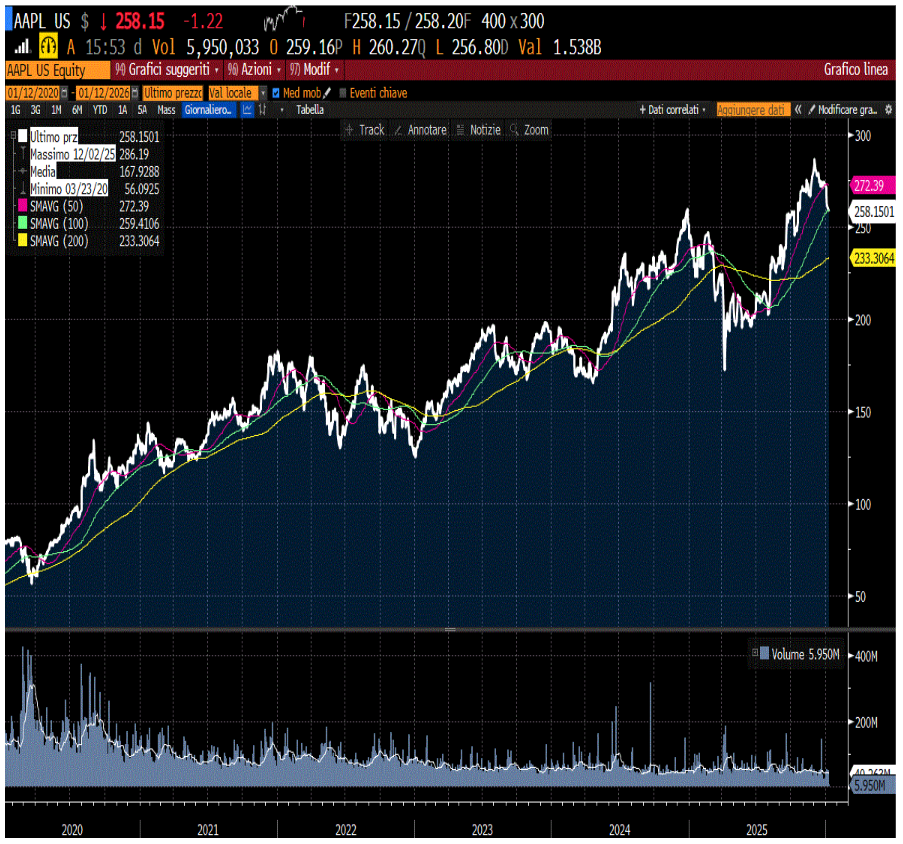Select the YTD time range
The image size is (903, 844).
(100, 110)
